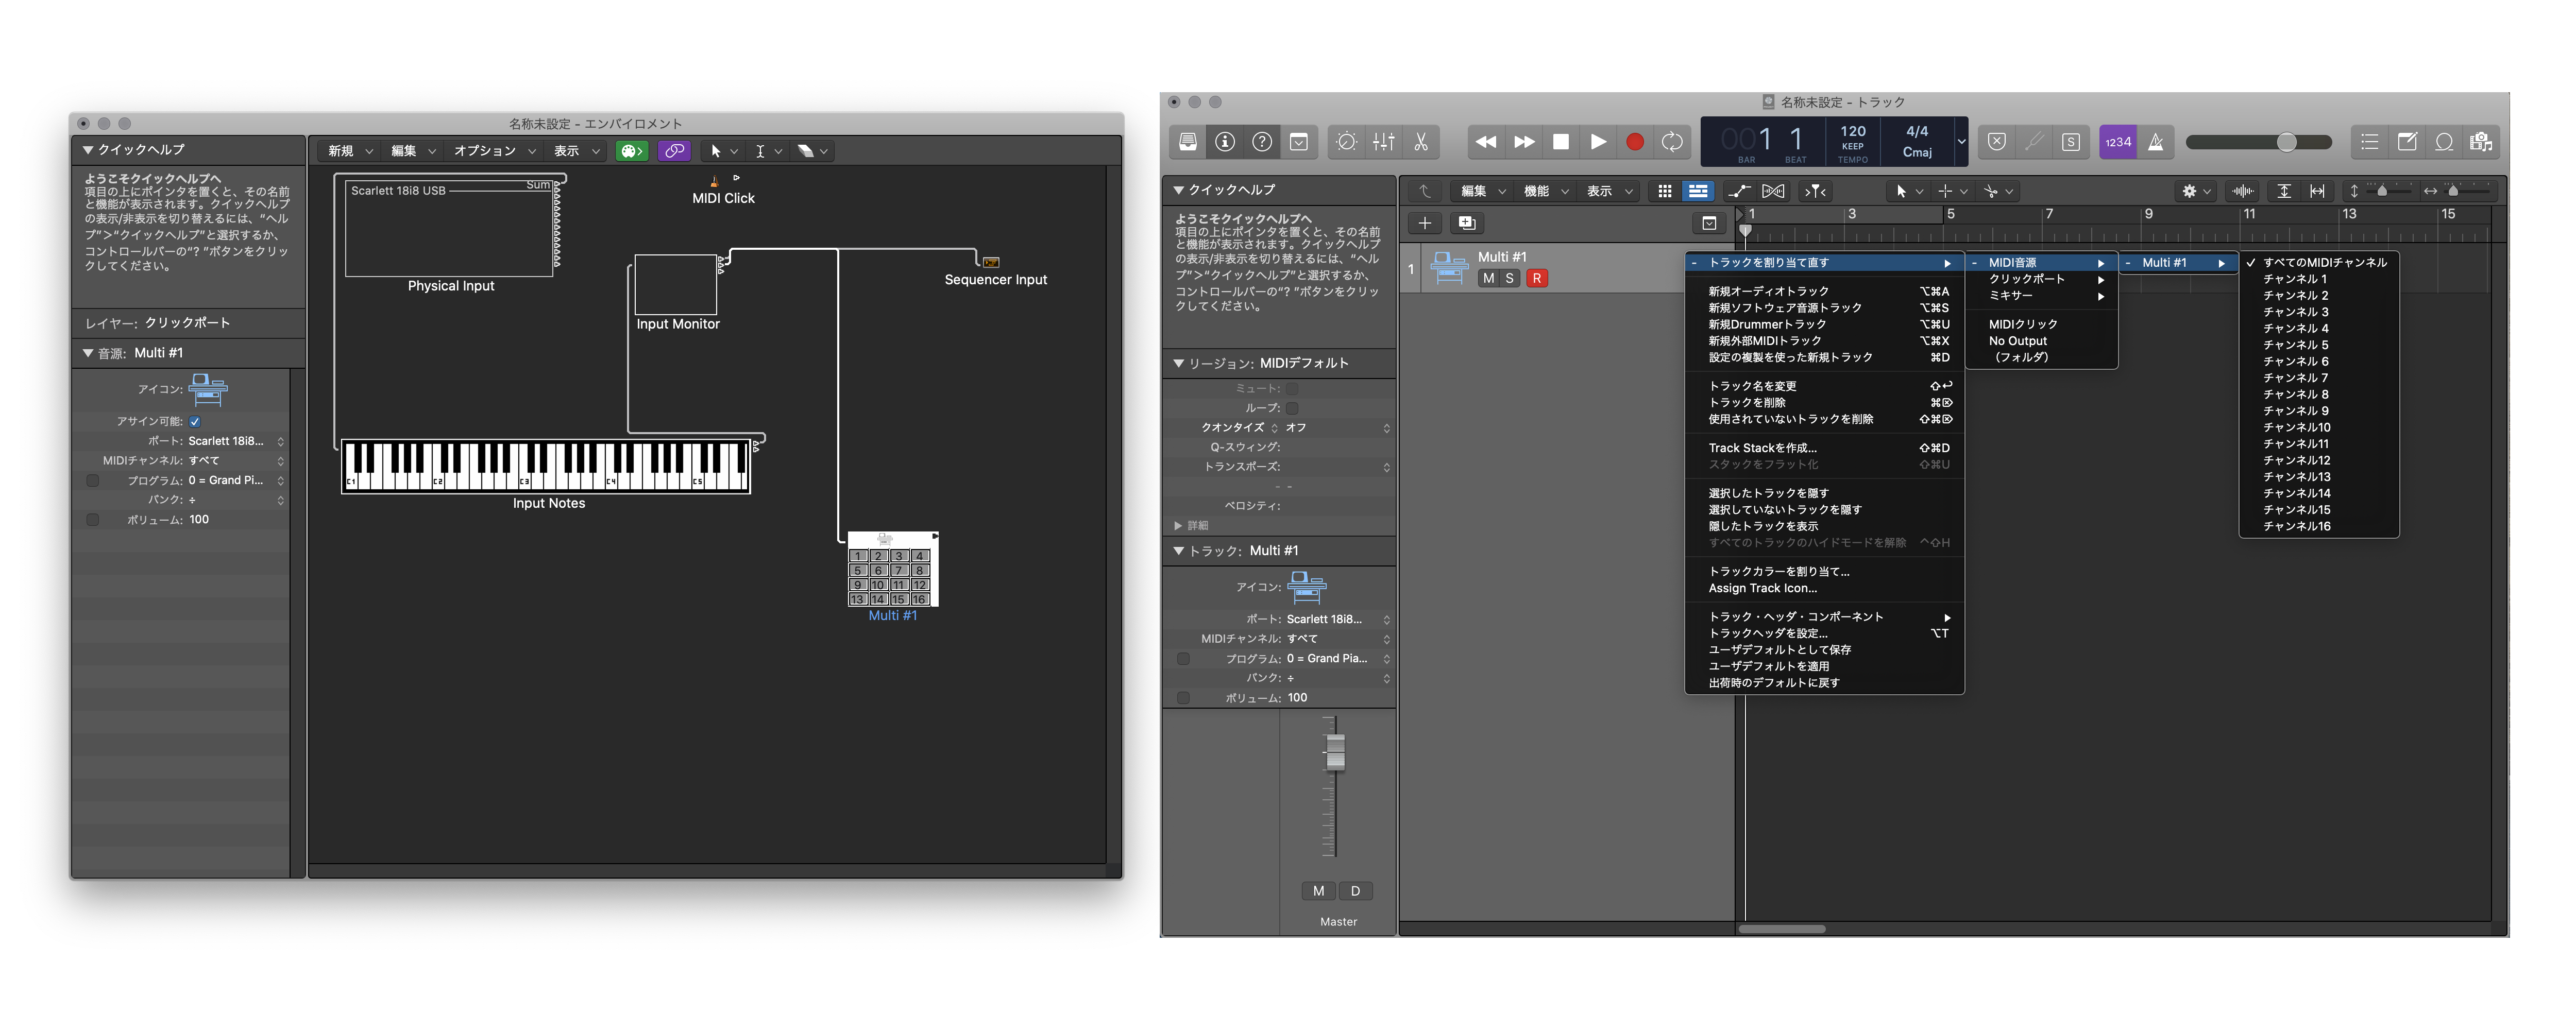Expand the 詳細 disclosure triangle
The width and height of the screenshot is (2576, 1030).
pos(1179,525)
